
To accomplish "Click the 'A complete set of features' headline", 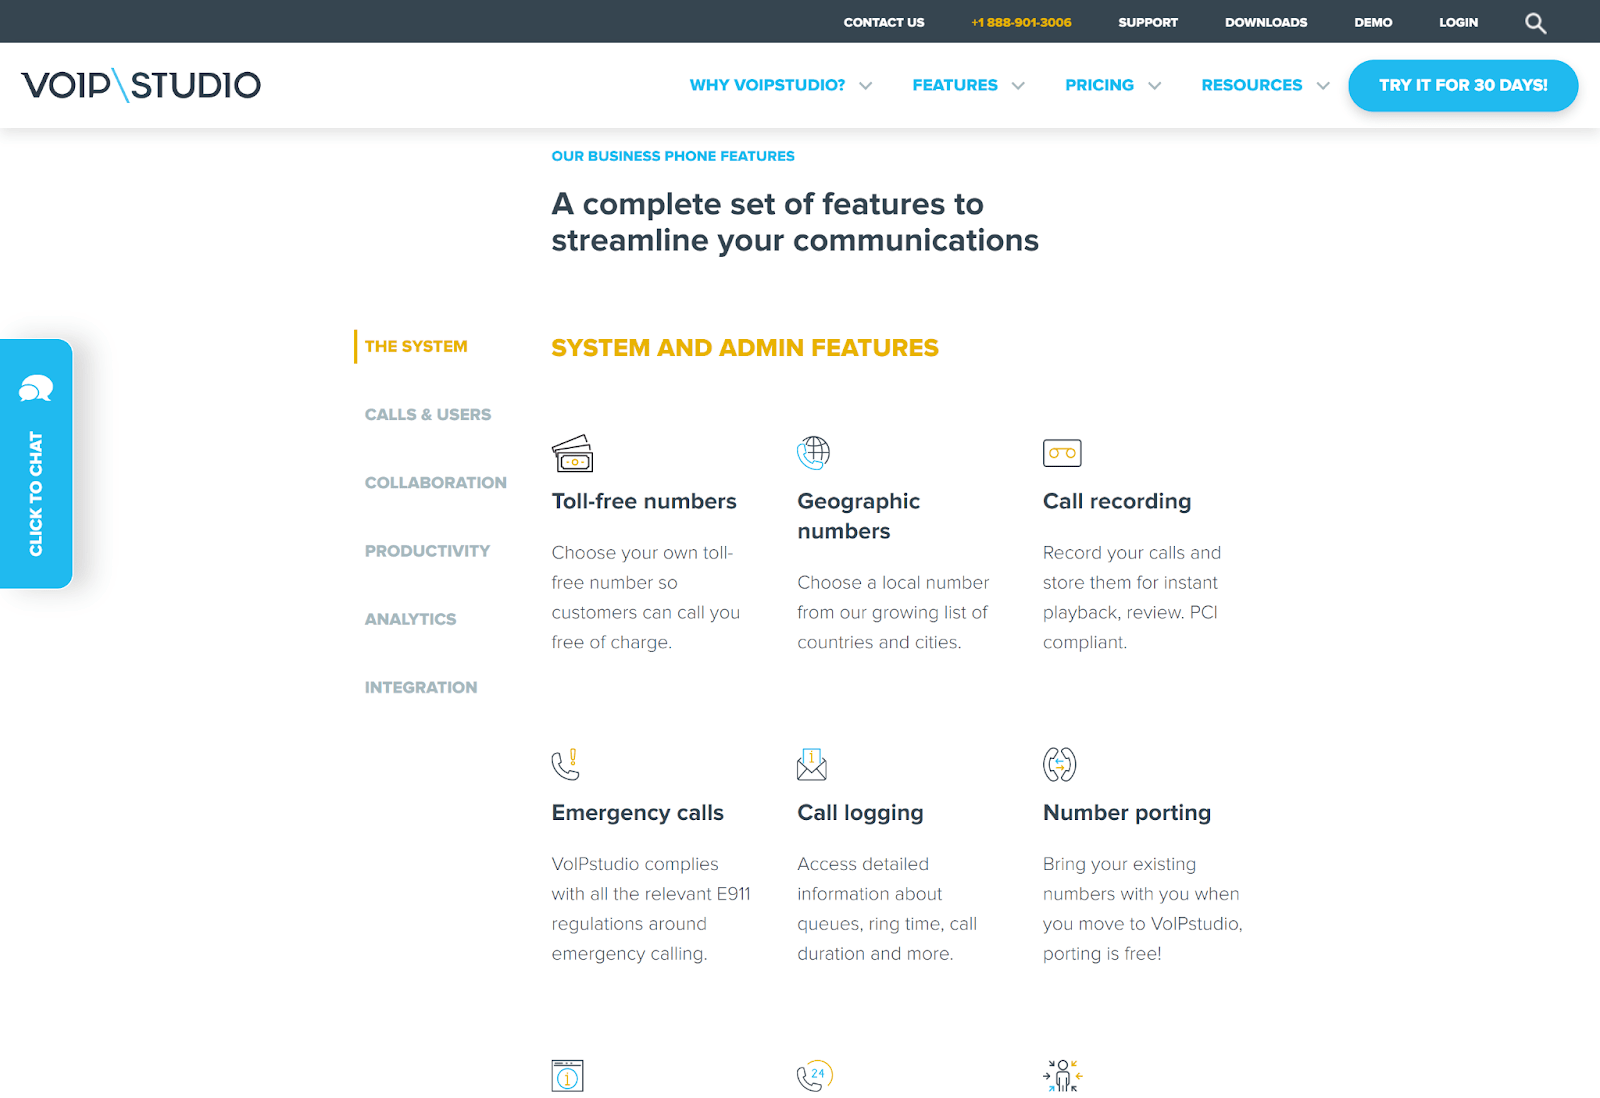I will click(x=795, y=222).
